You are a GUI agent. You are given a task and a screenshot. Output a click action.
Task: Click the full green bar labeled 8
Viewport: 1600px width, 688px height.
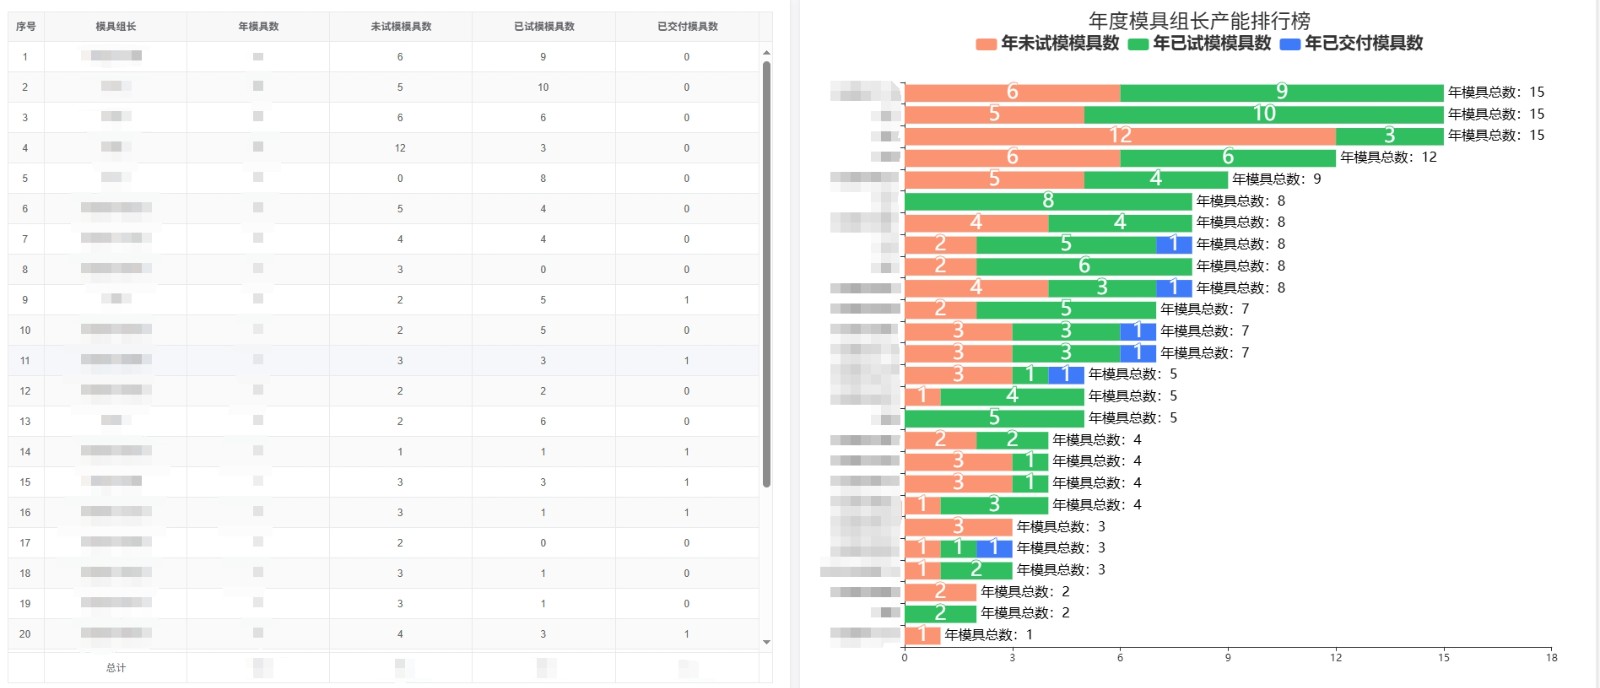(x=1047, y=201)
